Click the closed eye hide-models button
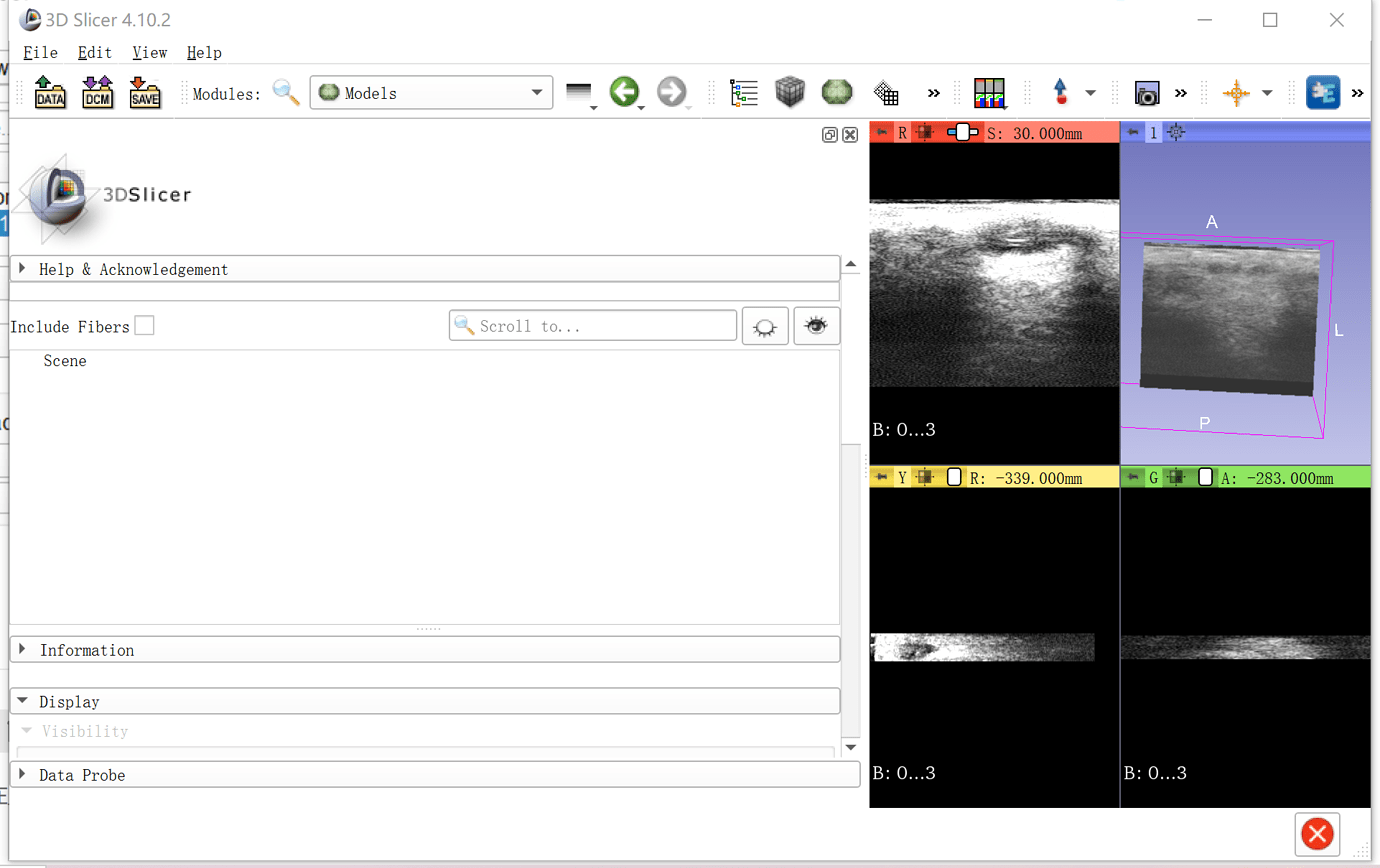The width and height of the screenshot is (1380, 868). click(x=765, y=326)
